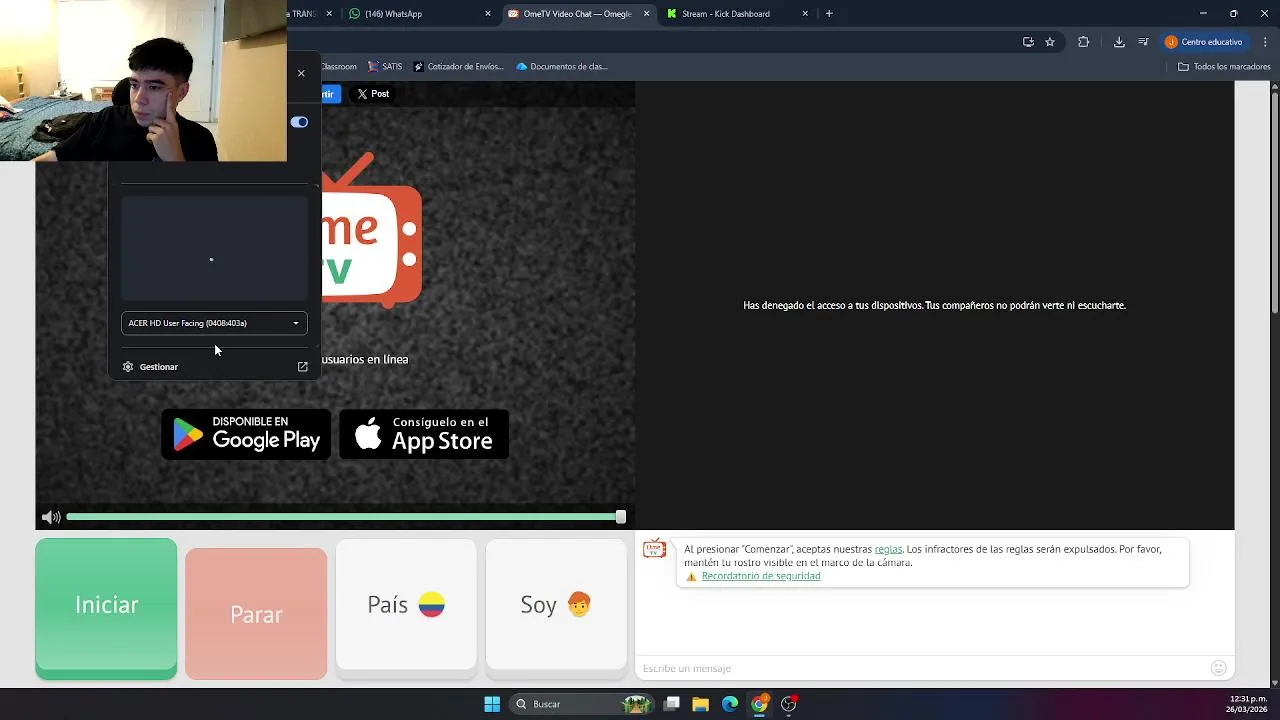Image resolution: width=1280 pixels, height=720 pixels.
Task: Open the Cotizador de Envíos bookmark
Action: coord(458,67)
